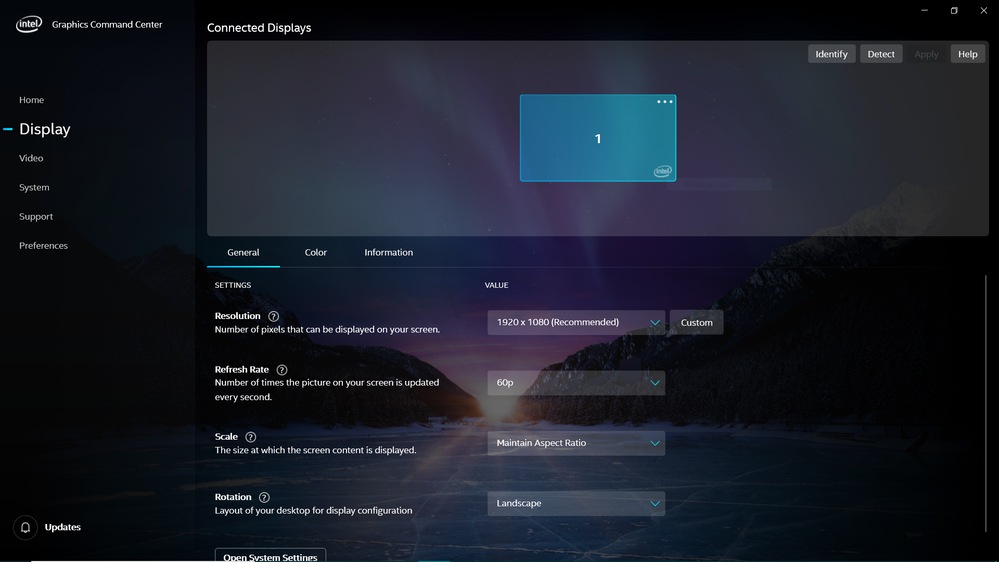Go to Home in the sidebar

point(31,100)
